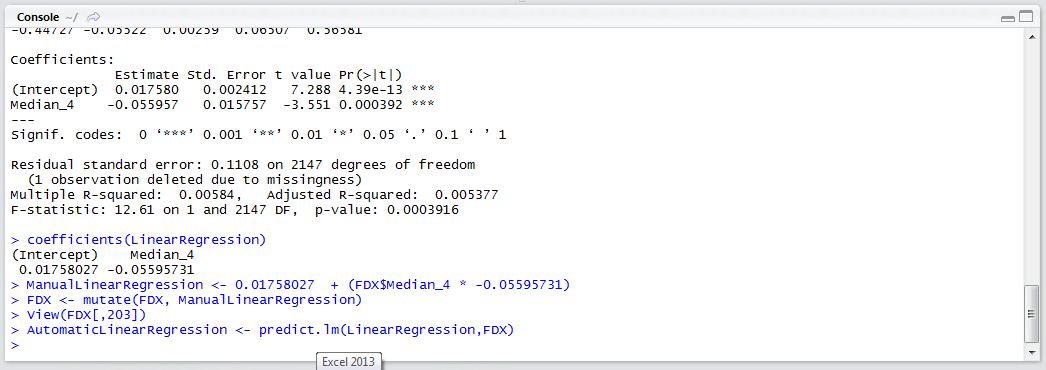This screenshot has height=370, width=1046.
Task: Click the Median_4 coefficient row
Action: (x=223, y=105)
